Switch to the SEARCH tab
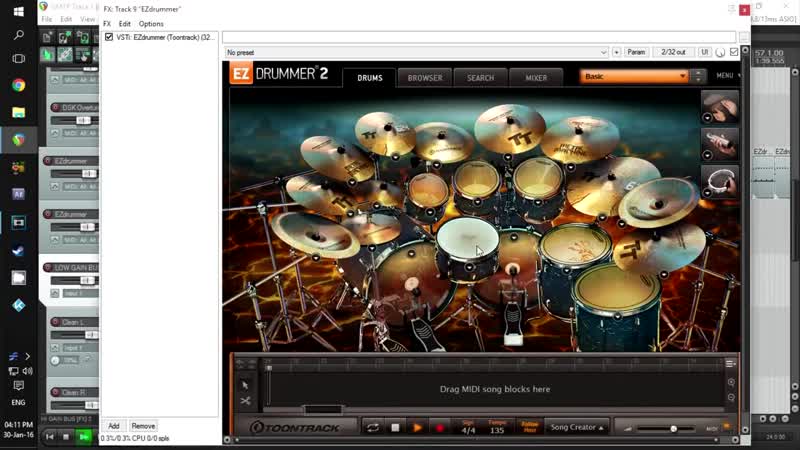 click(481, 78)
